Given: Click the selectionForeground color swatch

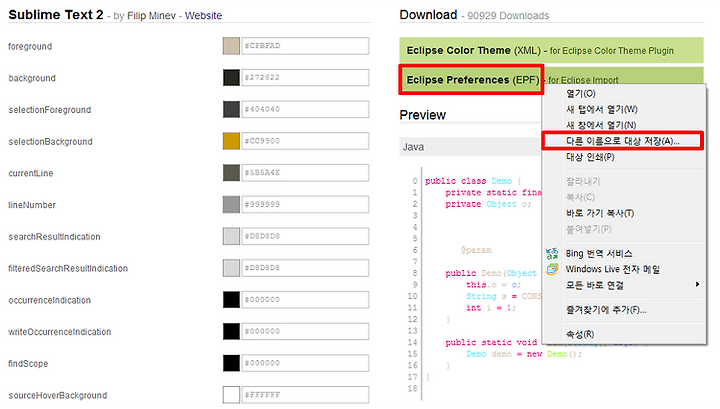Looking at the screenshot, I should point(231,109).
